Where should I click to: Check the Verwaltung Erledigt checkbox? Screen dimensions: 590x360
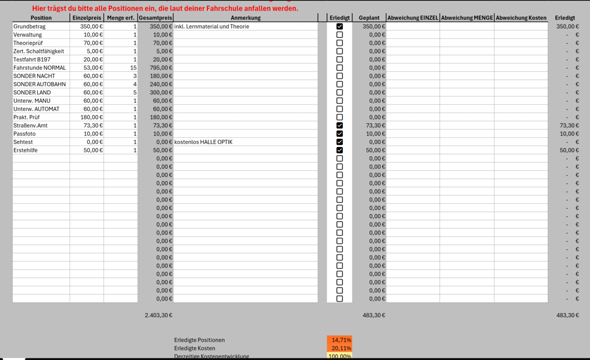[339, 35]
